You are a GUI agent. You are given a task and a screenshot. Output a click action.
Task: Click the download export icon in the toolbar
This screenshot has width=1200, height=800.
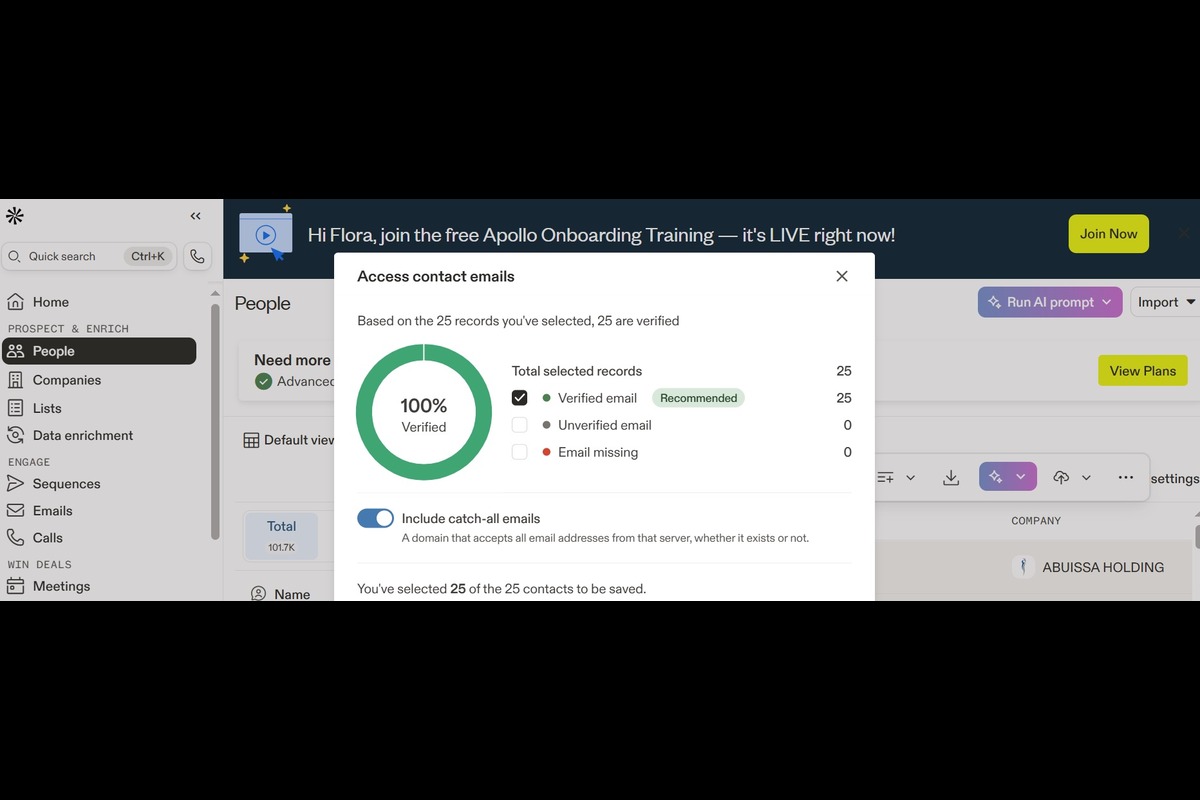(x=951, y=478)
